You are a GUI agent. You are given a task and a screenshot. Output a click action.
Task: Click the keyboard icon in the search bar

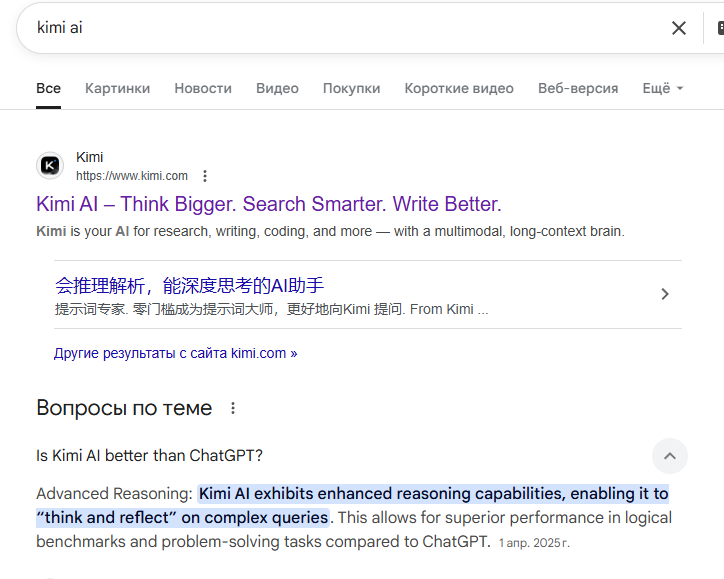719,28
